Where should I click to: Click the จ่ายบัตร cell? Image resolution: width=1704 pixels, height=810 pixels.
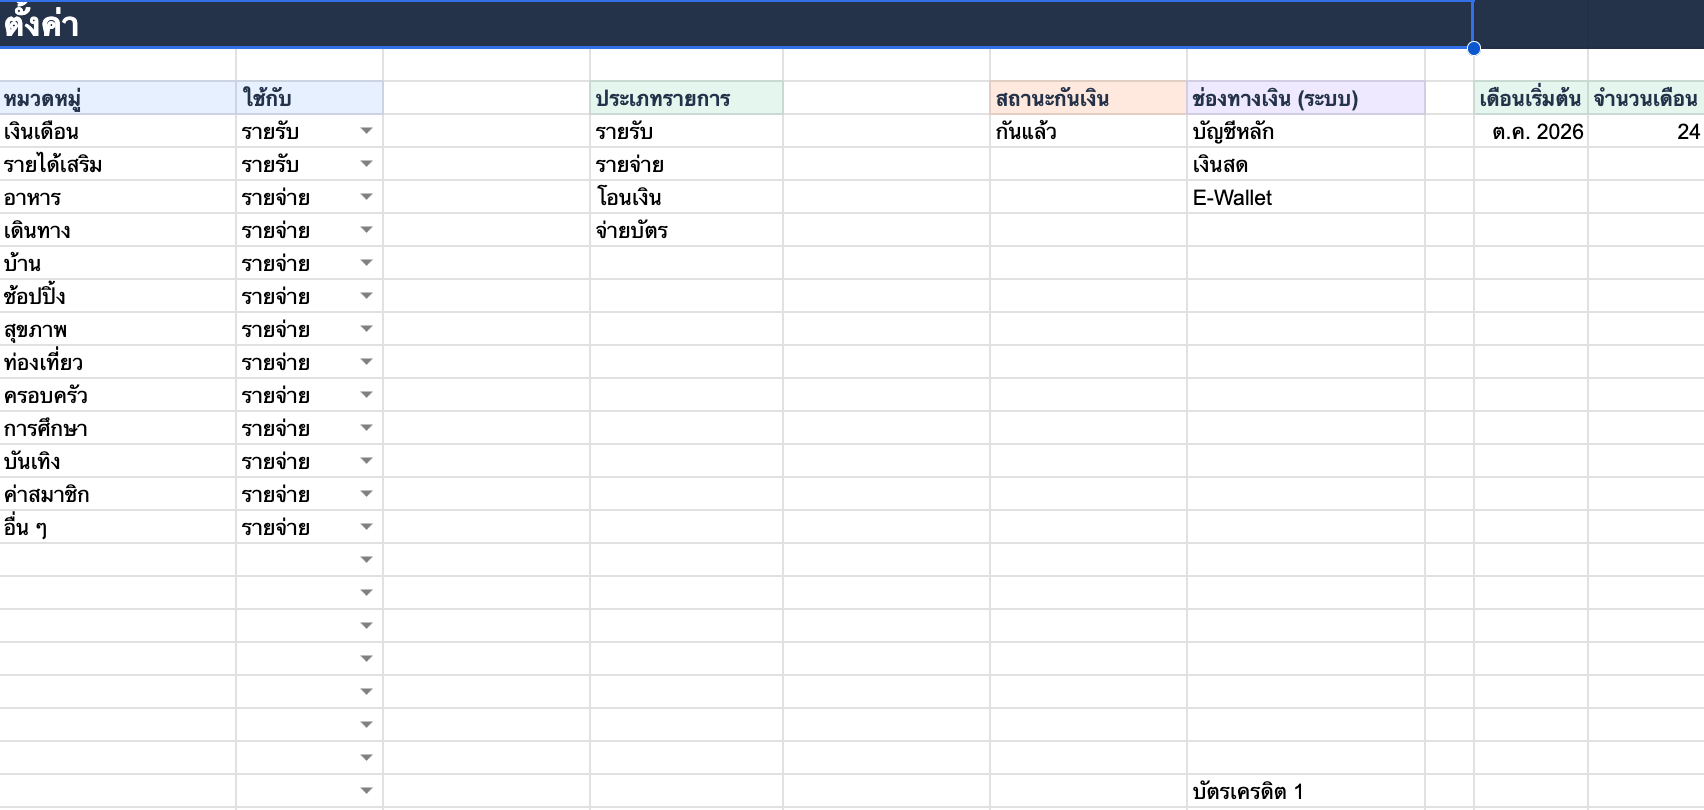pyautogui.click(x=686, y=230)
